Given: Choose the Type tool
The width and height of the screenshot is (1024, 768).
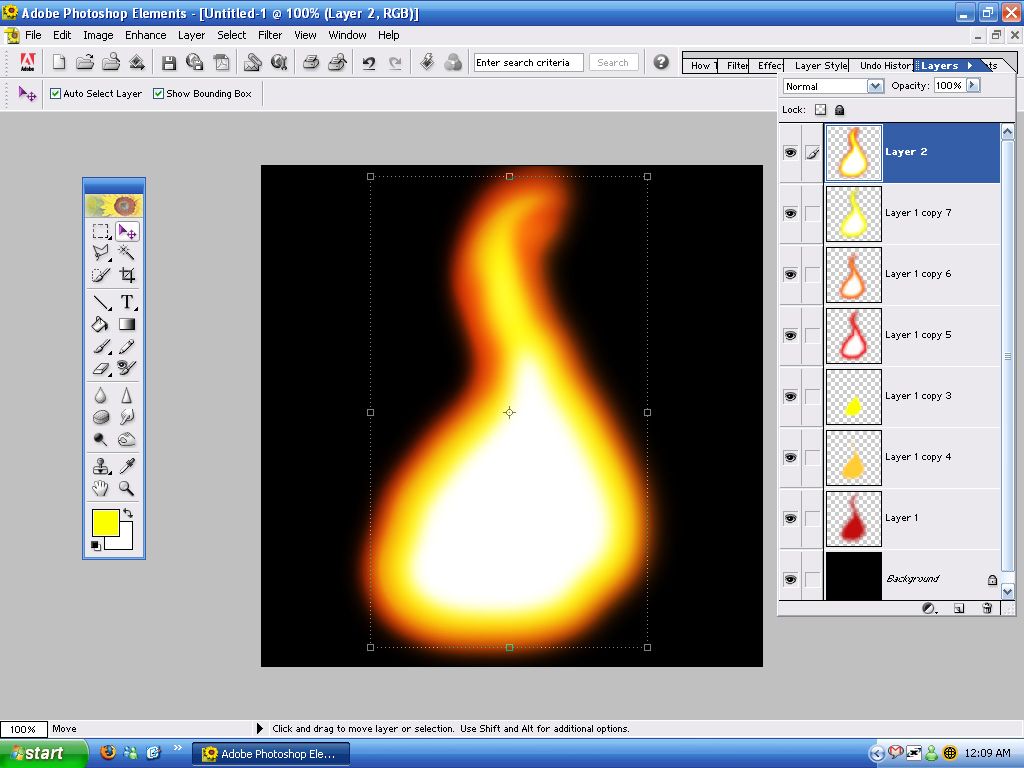Looking at the screenshot, I should click(127, 302).
